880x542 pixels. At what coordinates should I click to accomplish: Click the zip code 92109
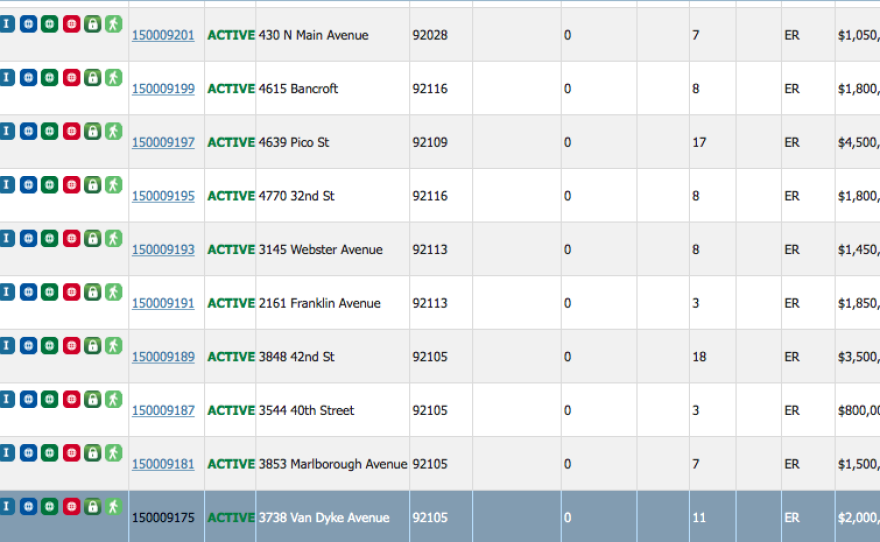[x=430, y=143]
